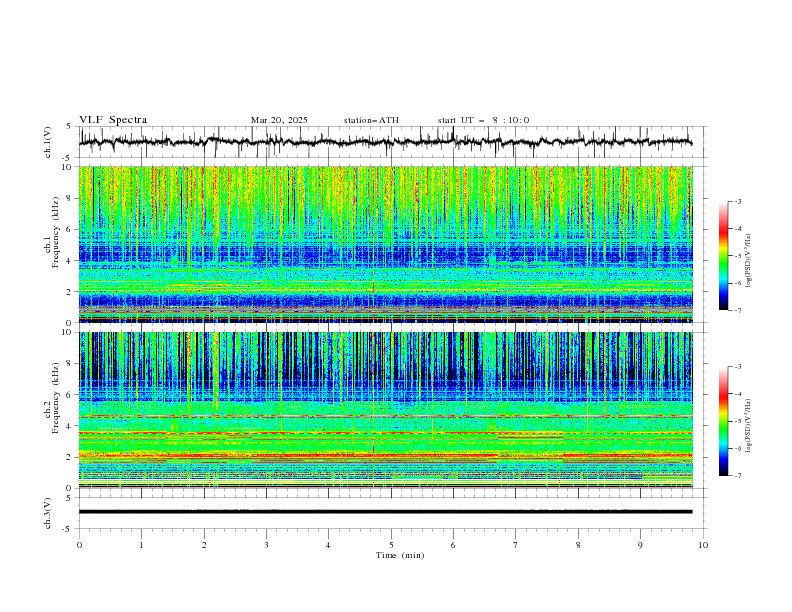Click the ch.1 spectrogram plot

click(385, 244)
